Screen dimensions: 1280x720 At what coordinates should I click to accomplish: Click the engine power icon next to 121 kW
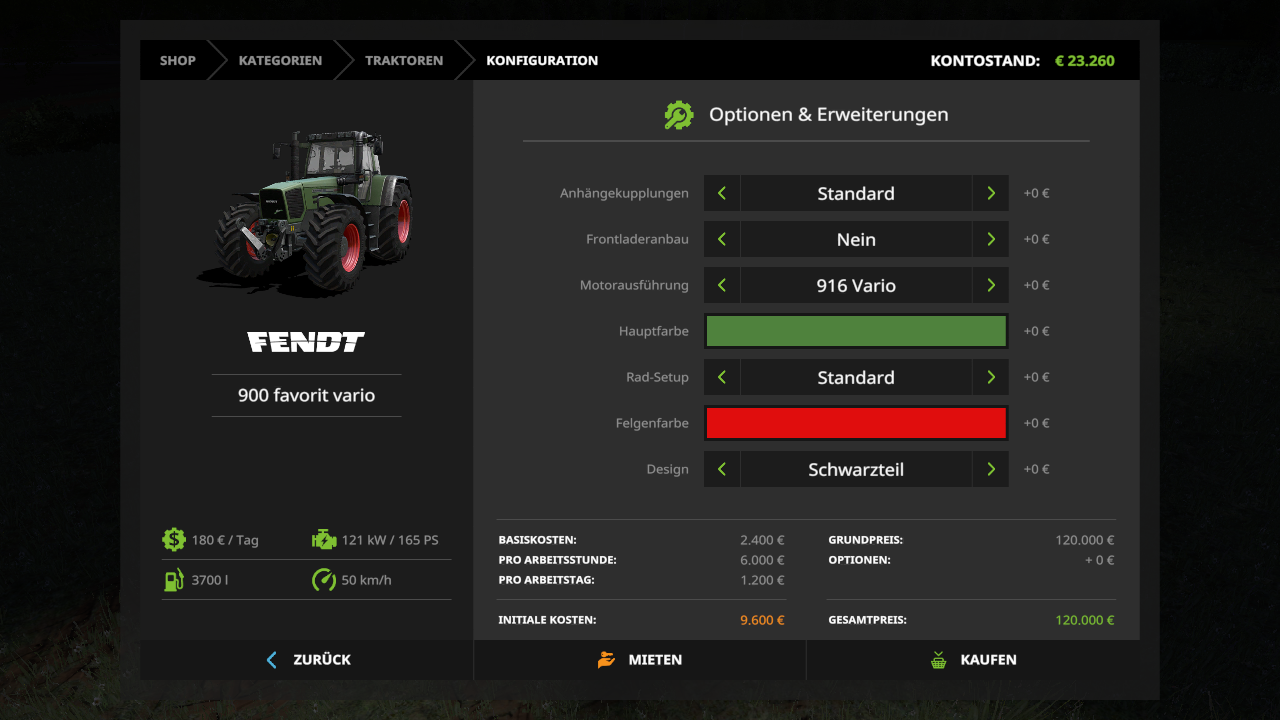(324, 540)
